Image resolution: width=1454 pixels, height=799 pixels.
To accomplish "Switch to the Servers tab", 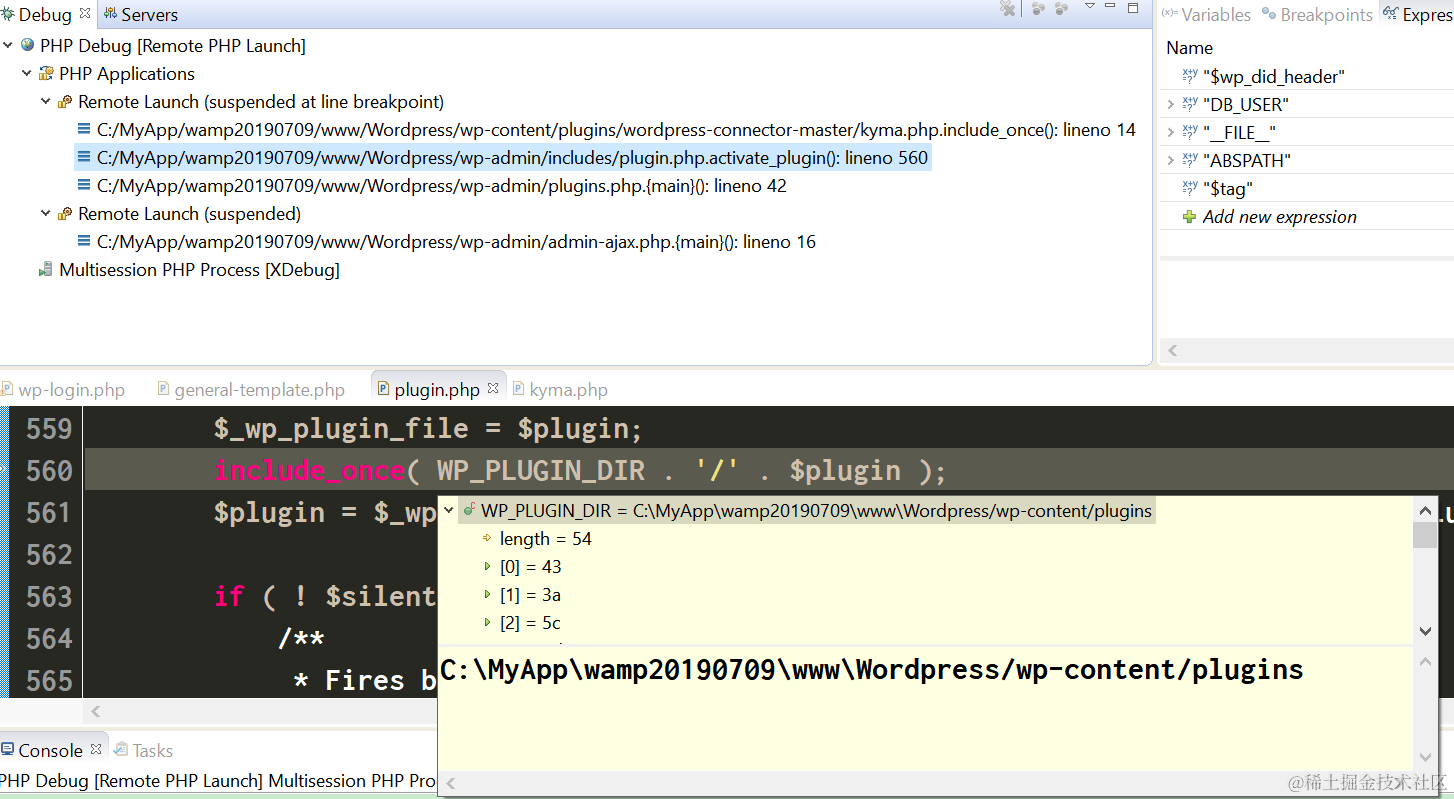I will tap(149, 15).
